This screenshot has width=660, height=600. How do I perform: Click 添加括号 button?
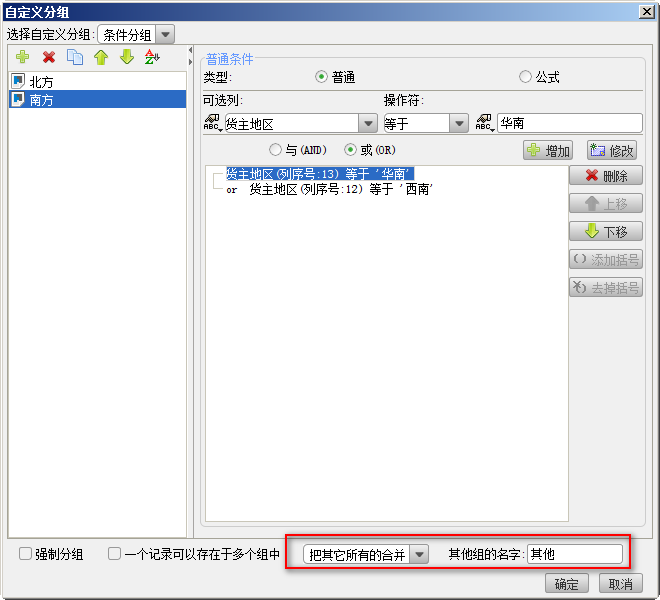tap(606, 259)
